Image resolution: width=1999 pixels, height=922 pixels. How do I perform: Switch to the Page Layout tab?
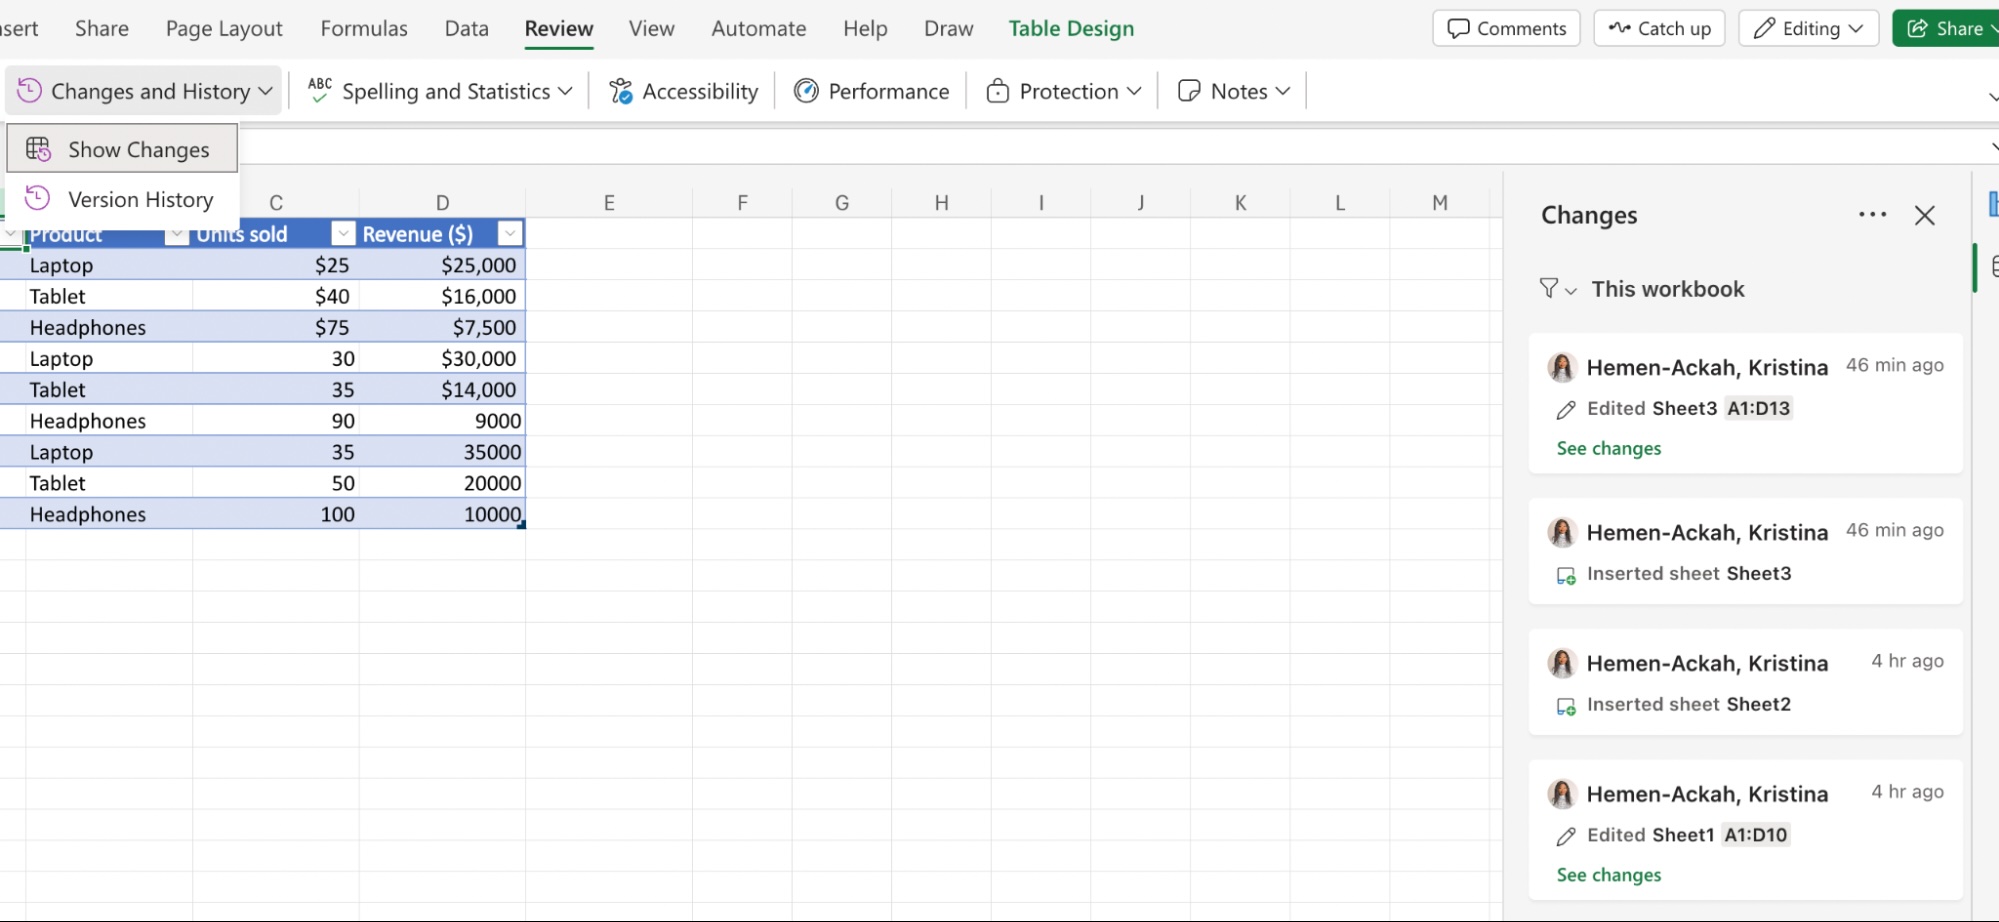pos(224,29)
